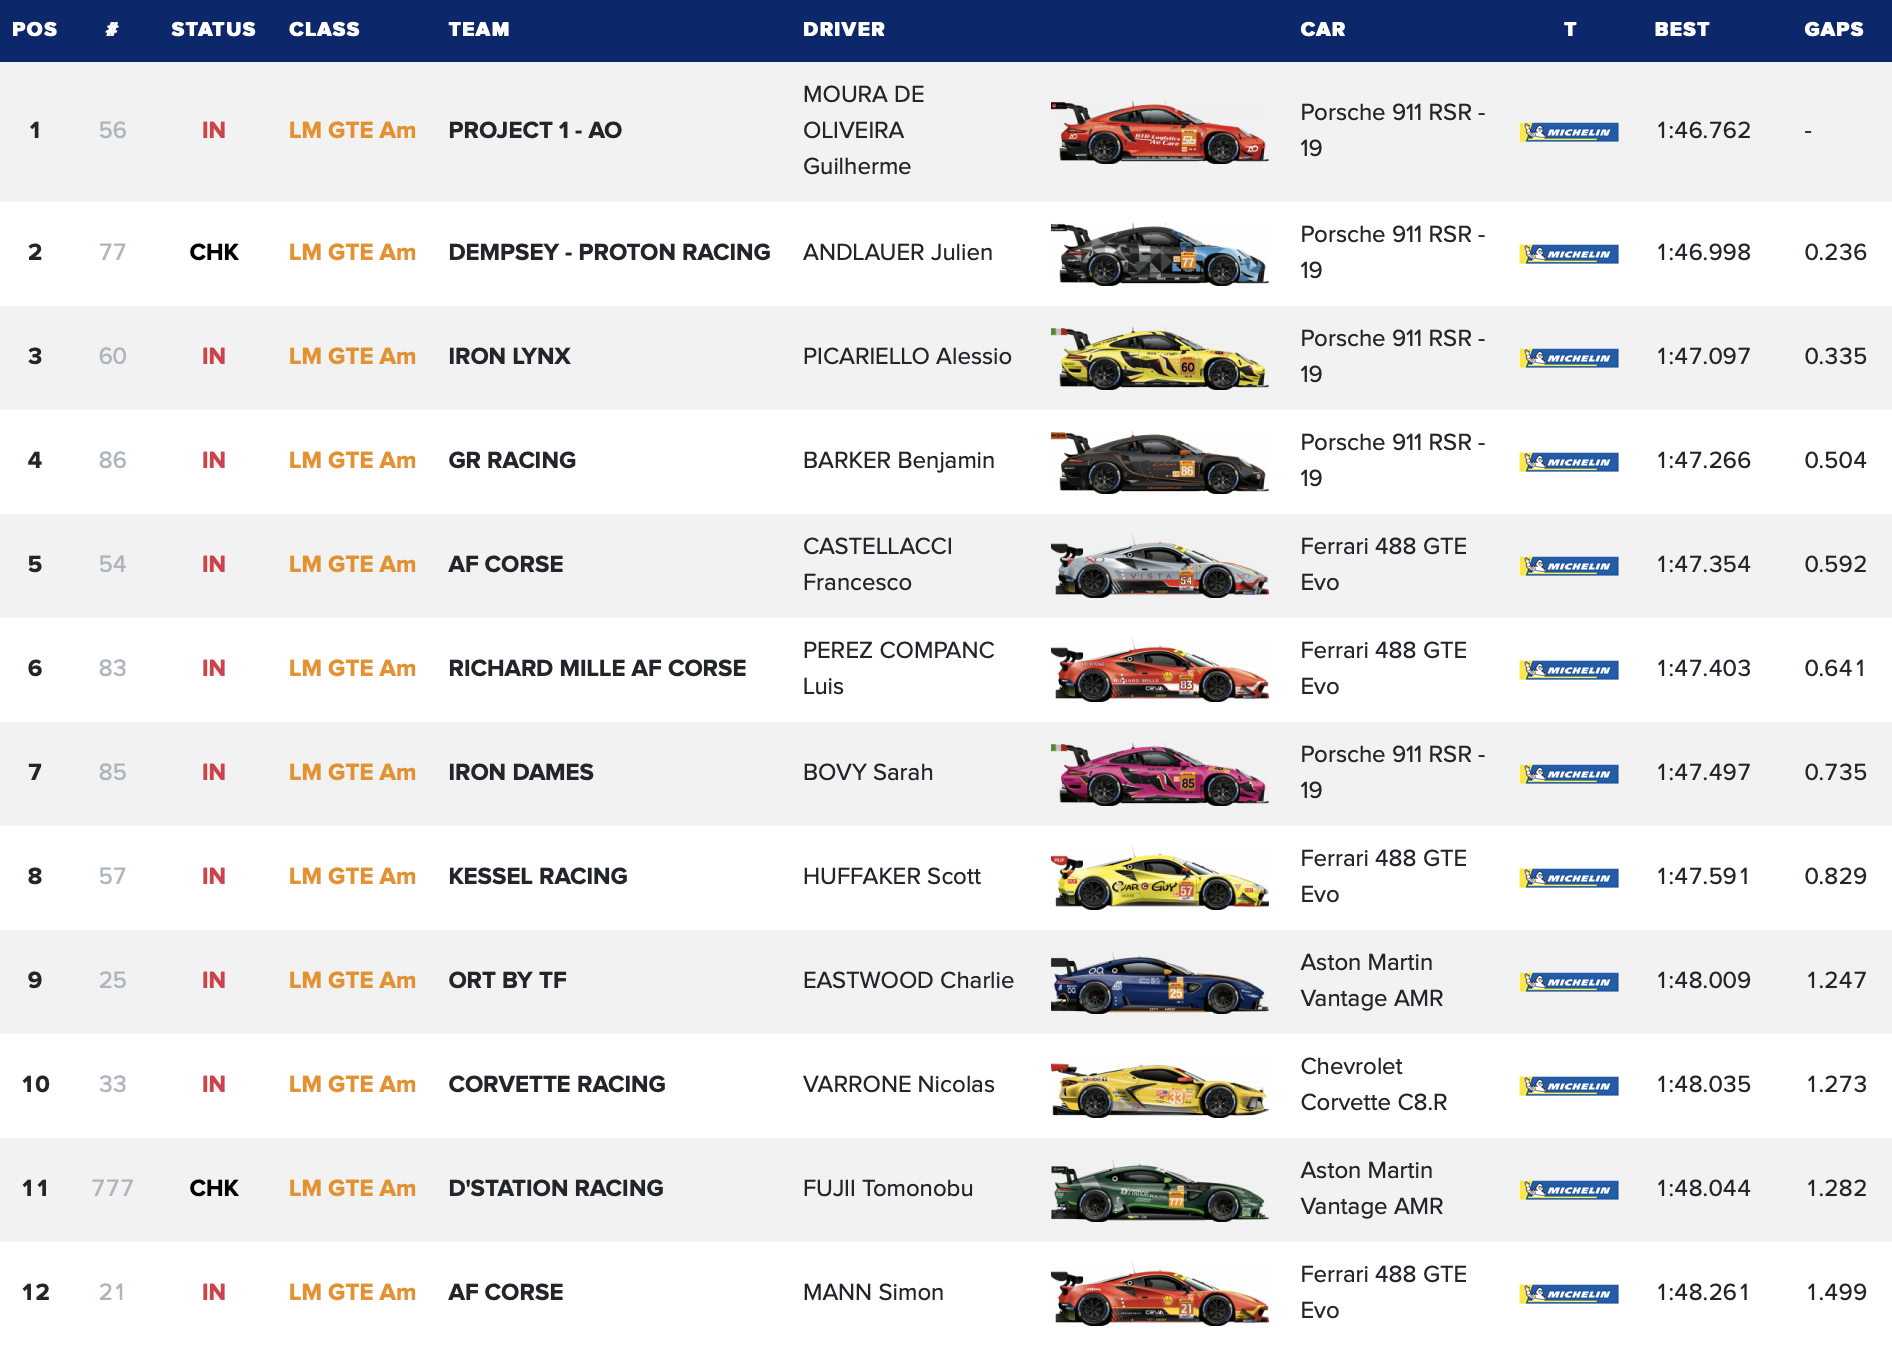
Task: Click the red #56 Project 1 car image
Action: (x=1159, y=132)
